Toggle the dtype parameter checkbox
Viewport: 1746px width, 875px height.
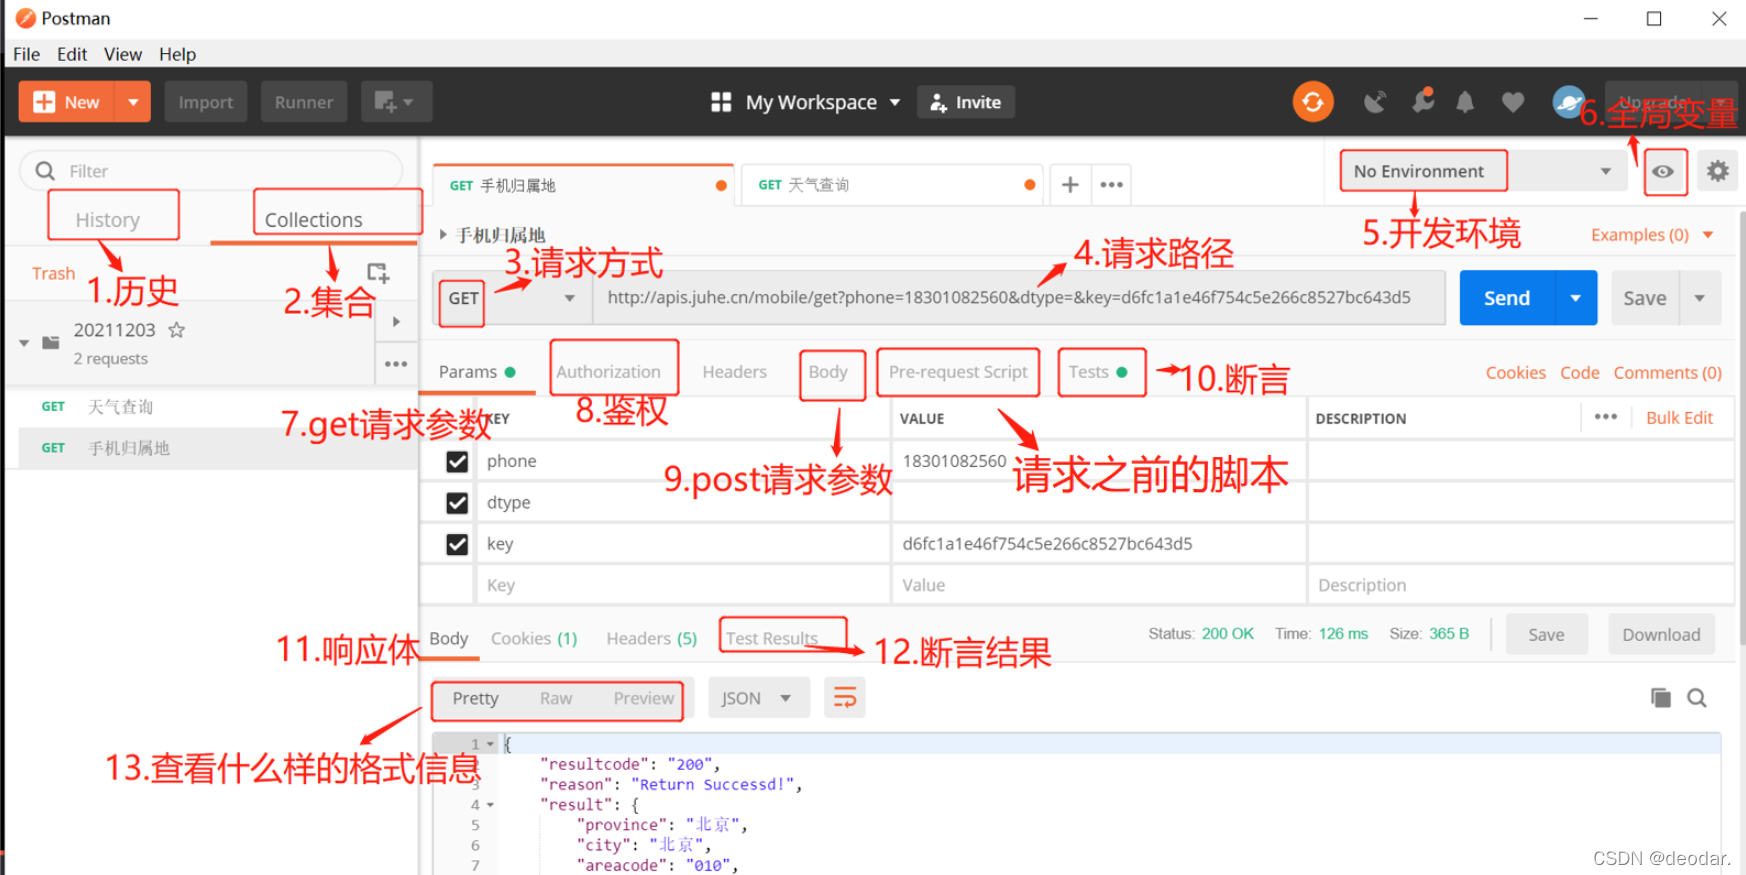[457, 502]
